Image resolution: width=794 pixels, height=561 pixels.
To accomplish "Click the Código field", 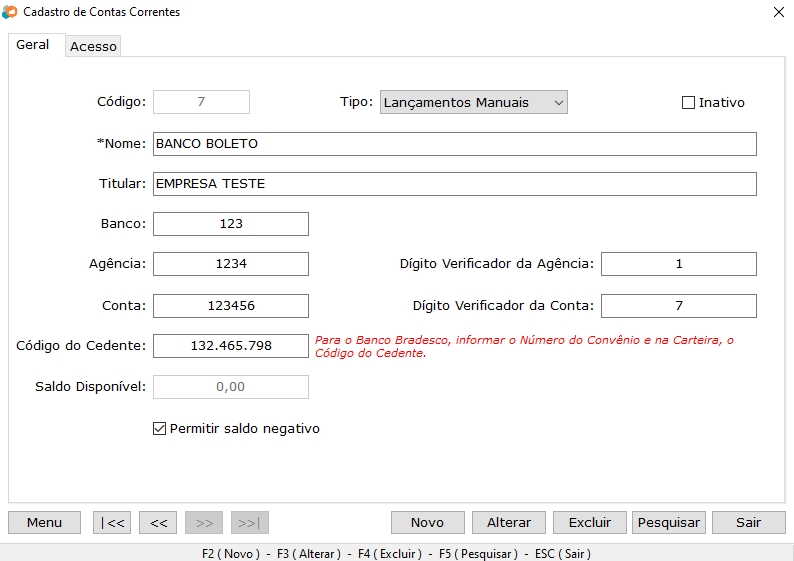I will pyautogui.click(x=201, y=102).
